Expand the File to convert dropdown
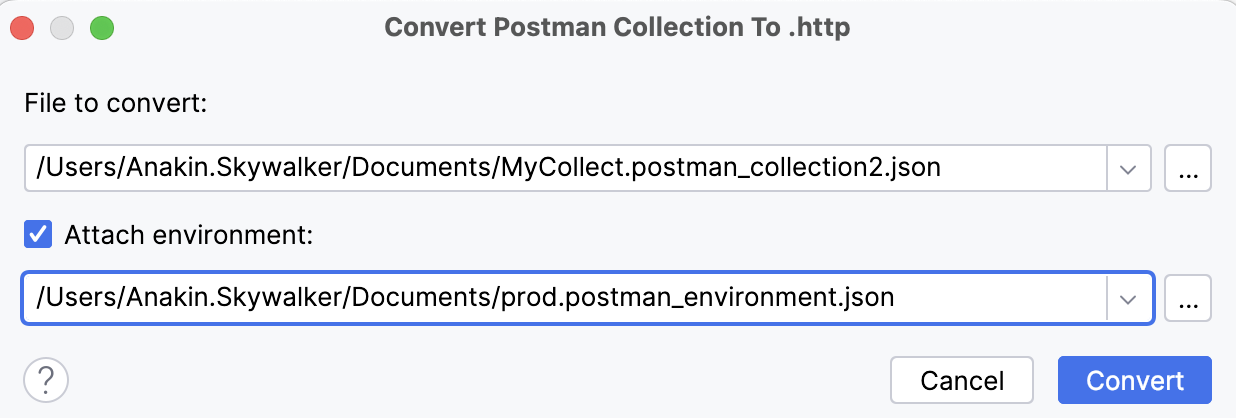Viewport: 1236px width, 418px height. pyautogui.click(x=1129, y=169)
